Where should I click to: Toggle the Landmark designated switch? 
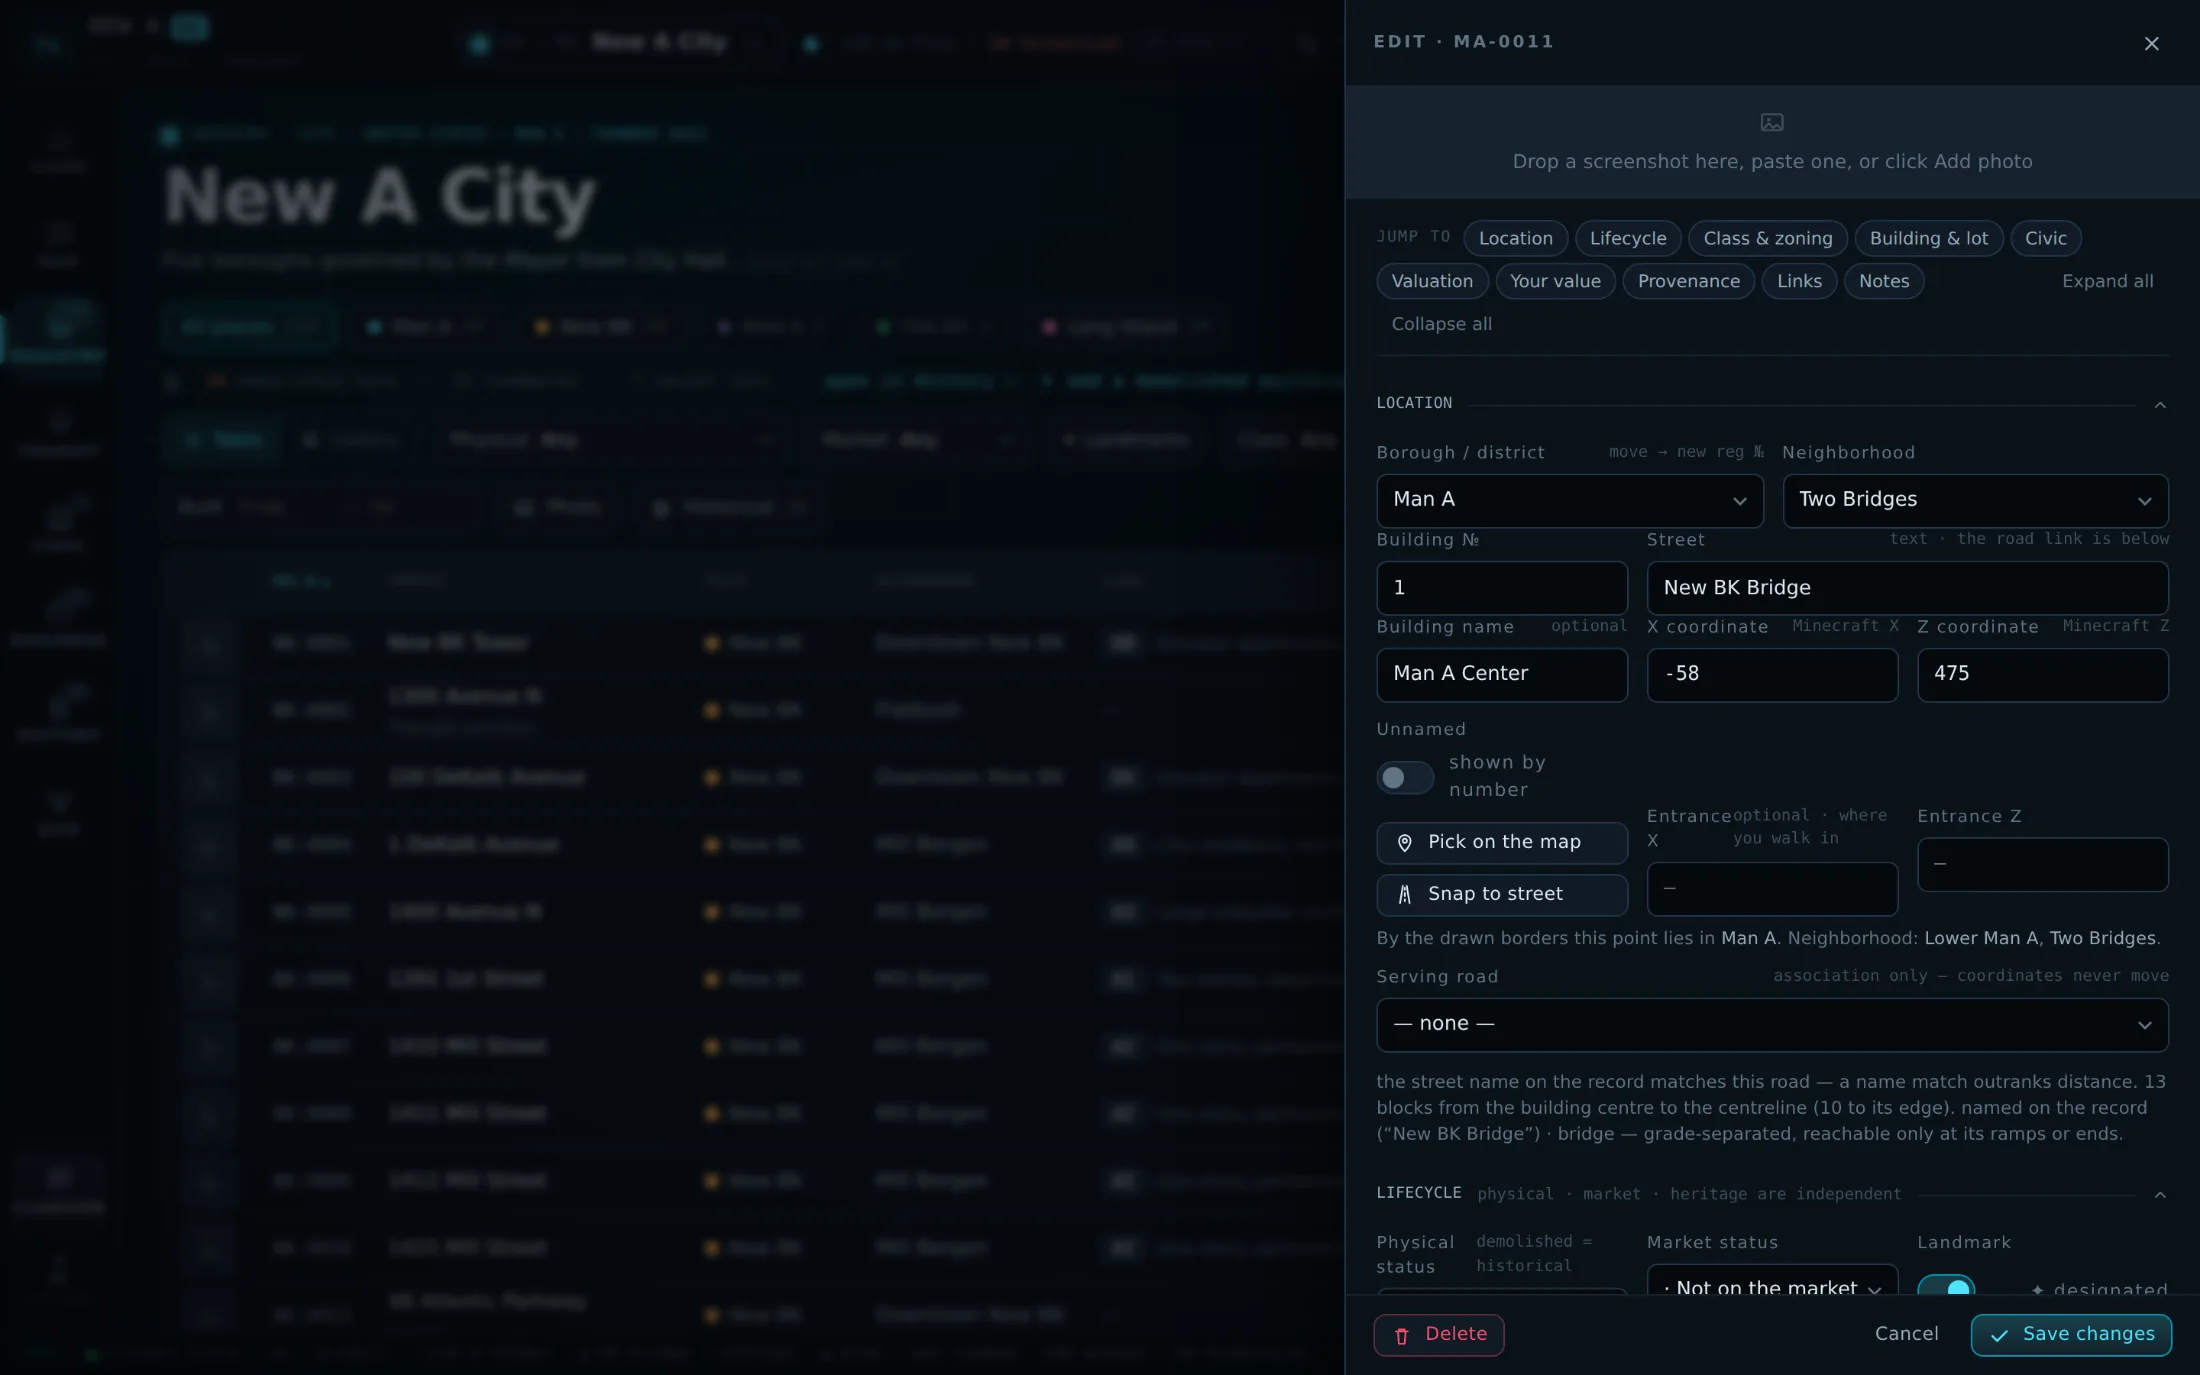tap(1945, 1286)
